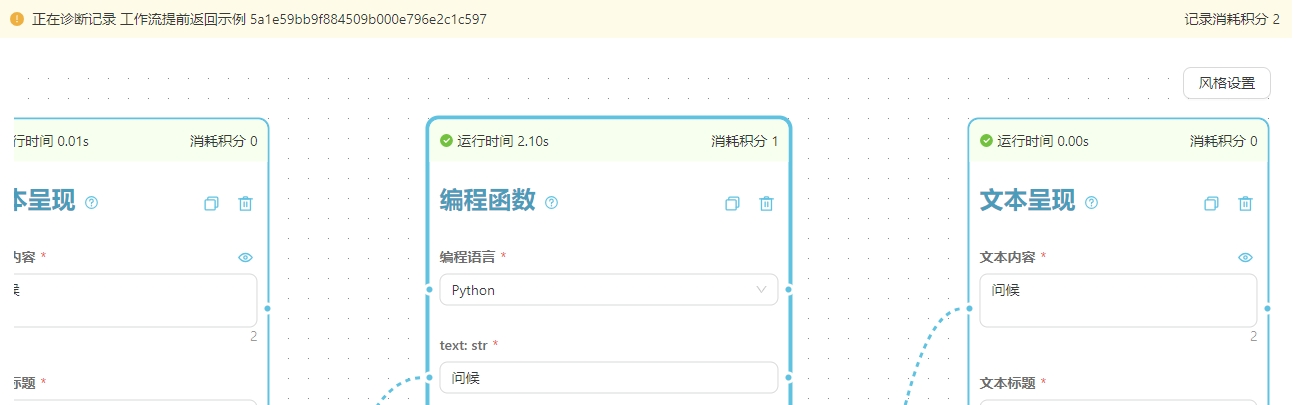Open the 编程语言 Python dropdown
Screen dimensions: 1301x405
pyautogui.click(x=609, y=290)
